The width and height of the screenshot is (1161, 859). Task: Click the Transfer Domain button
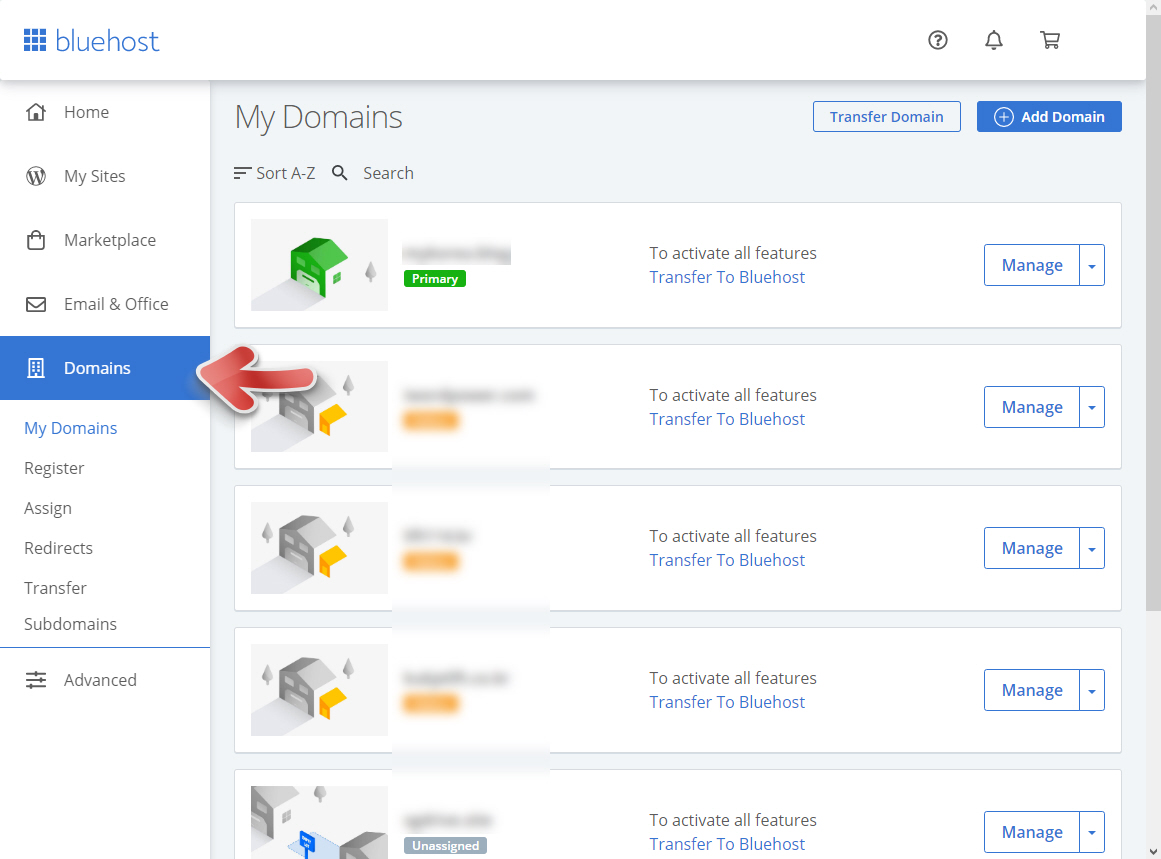click(886, 117)
